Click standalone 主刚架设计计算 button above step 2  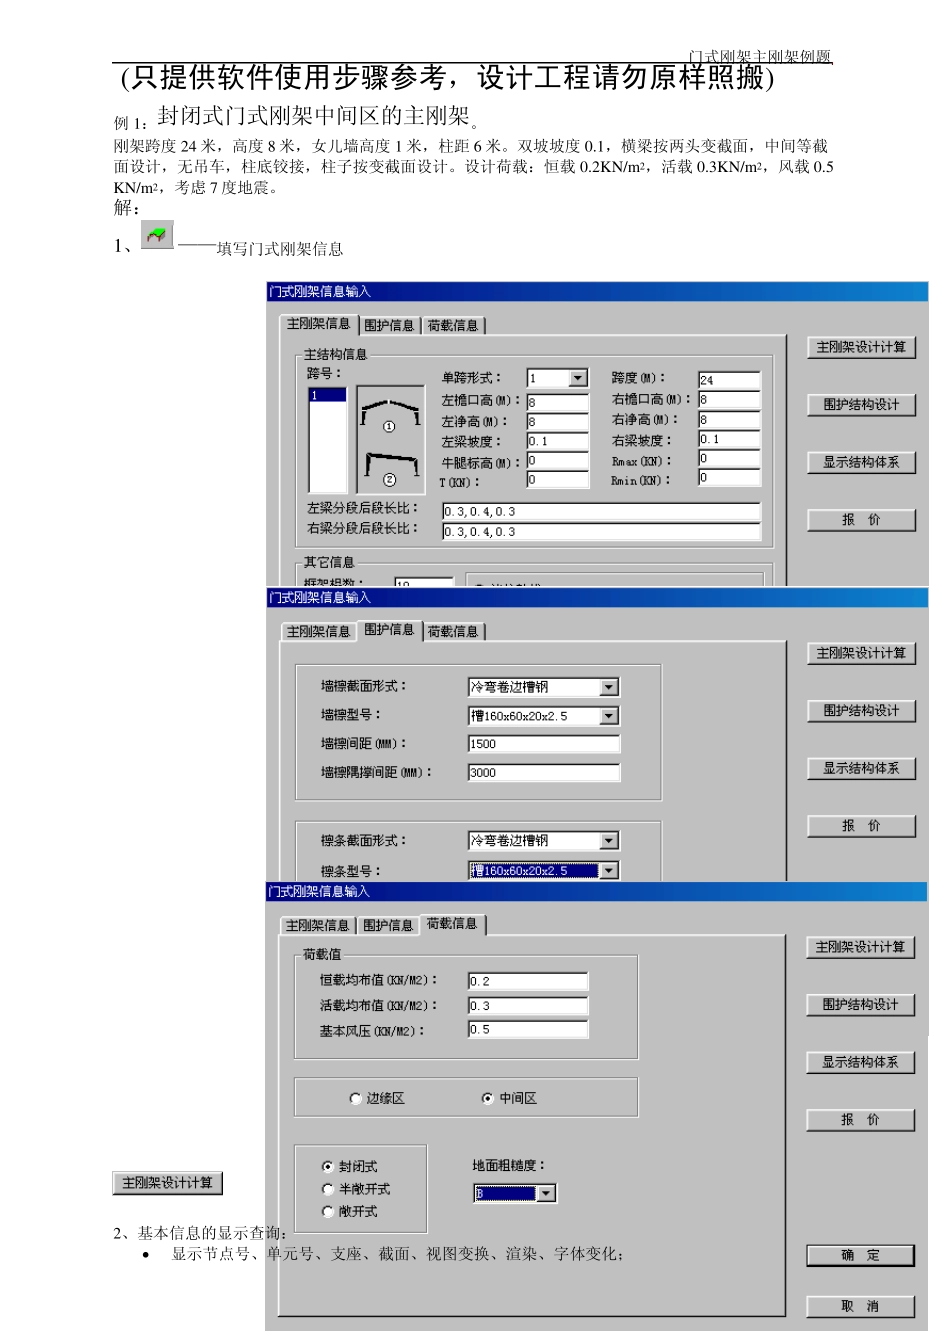(168, 1183)
